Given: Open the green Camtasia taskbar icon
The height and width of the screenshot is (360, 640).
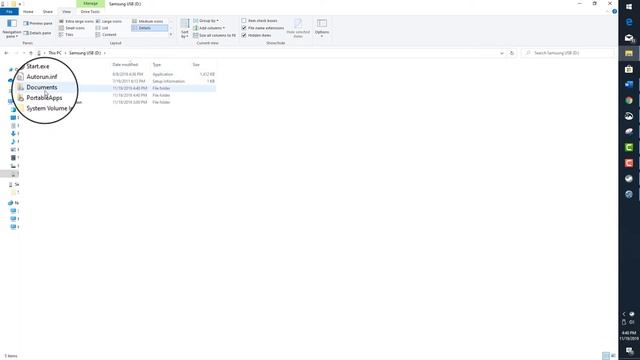Looking at the screenshot, I should pos(629,147).
